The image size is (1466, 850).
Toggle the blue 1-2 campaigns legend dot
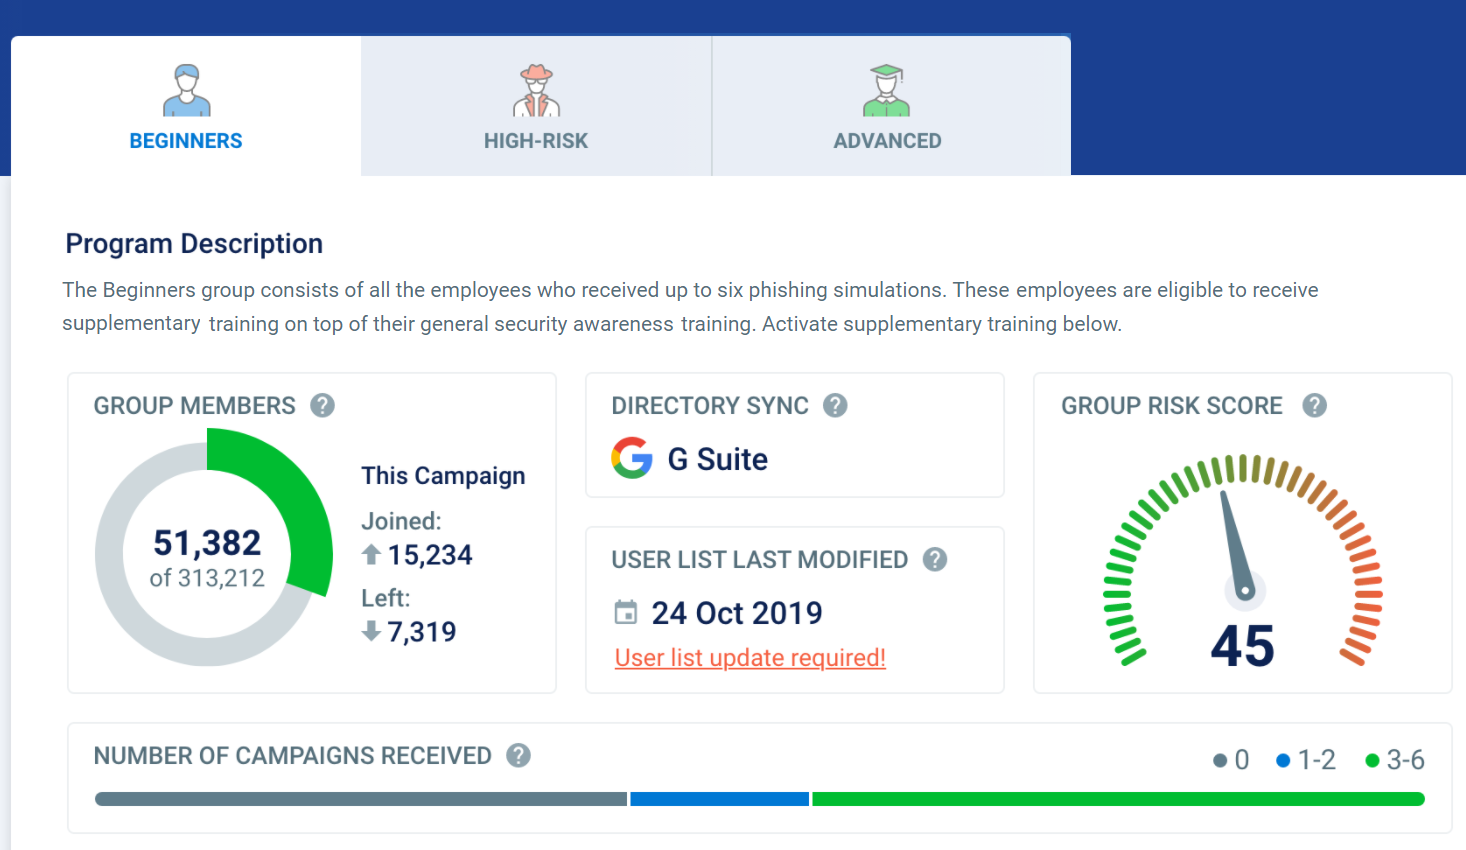(1284, 760)
